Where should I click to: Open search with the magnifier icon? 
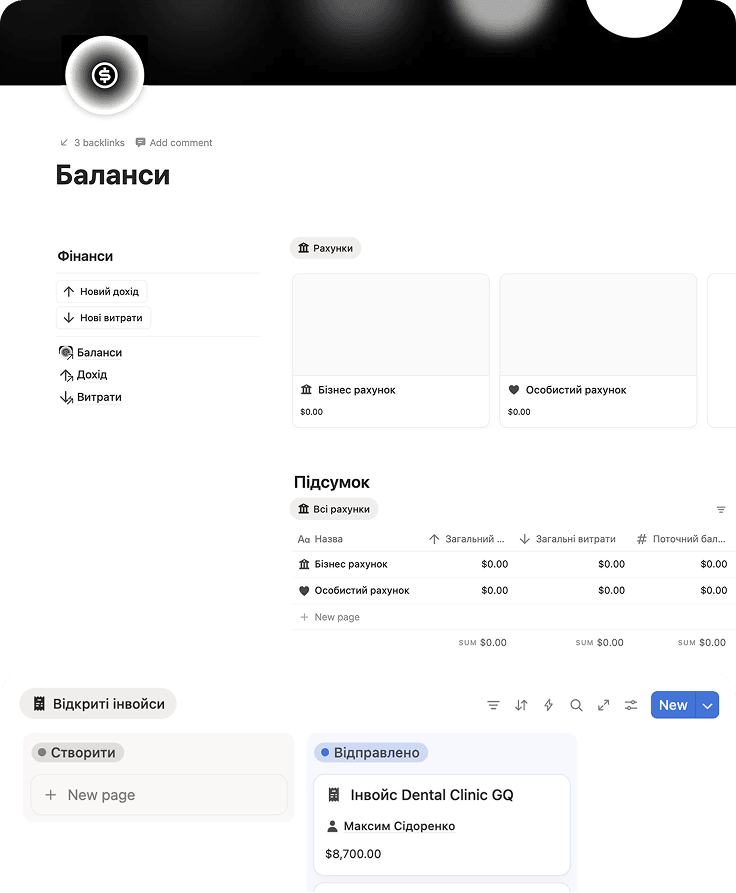coord(576,705)
